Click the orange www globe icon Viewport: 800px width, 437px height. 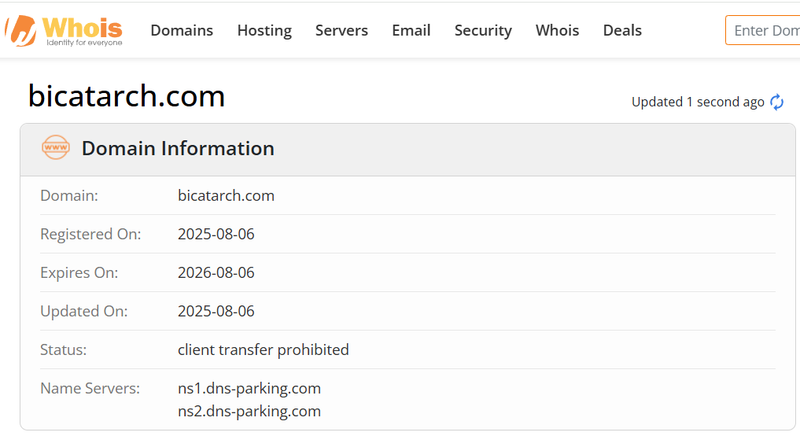[56, 147]
